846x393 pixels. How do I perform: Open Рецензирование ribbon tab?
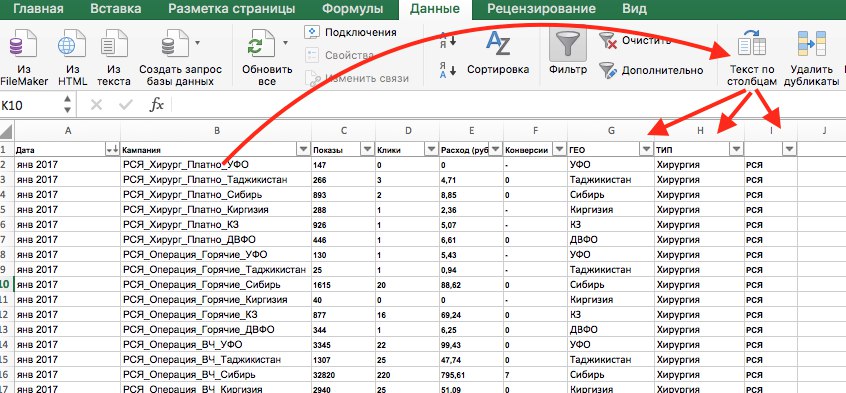541,9
